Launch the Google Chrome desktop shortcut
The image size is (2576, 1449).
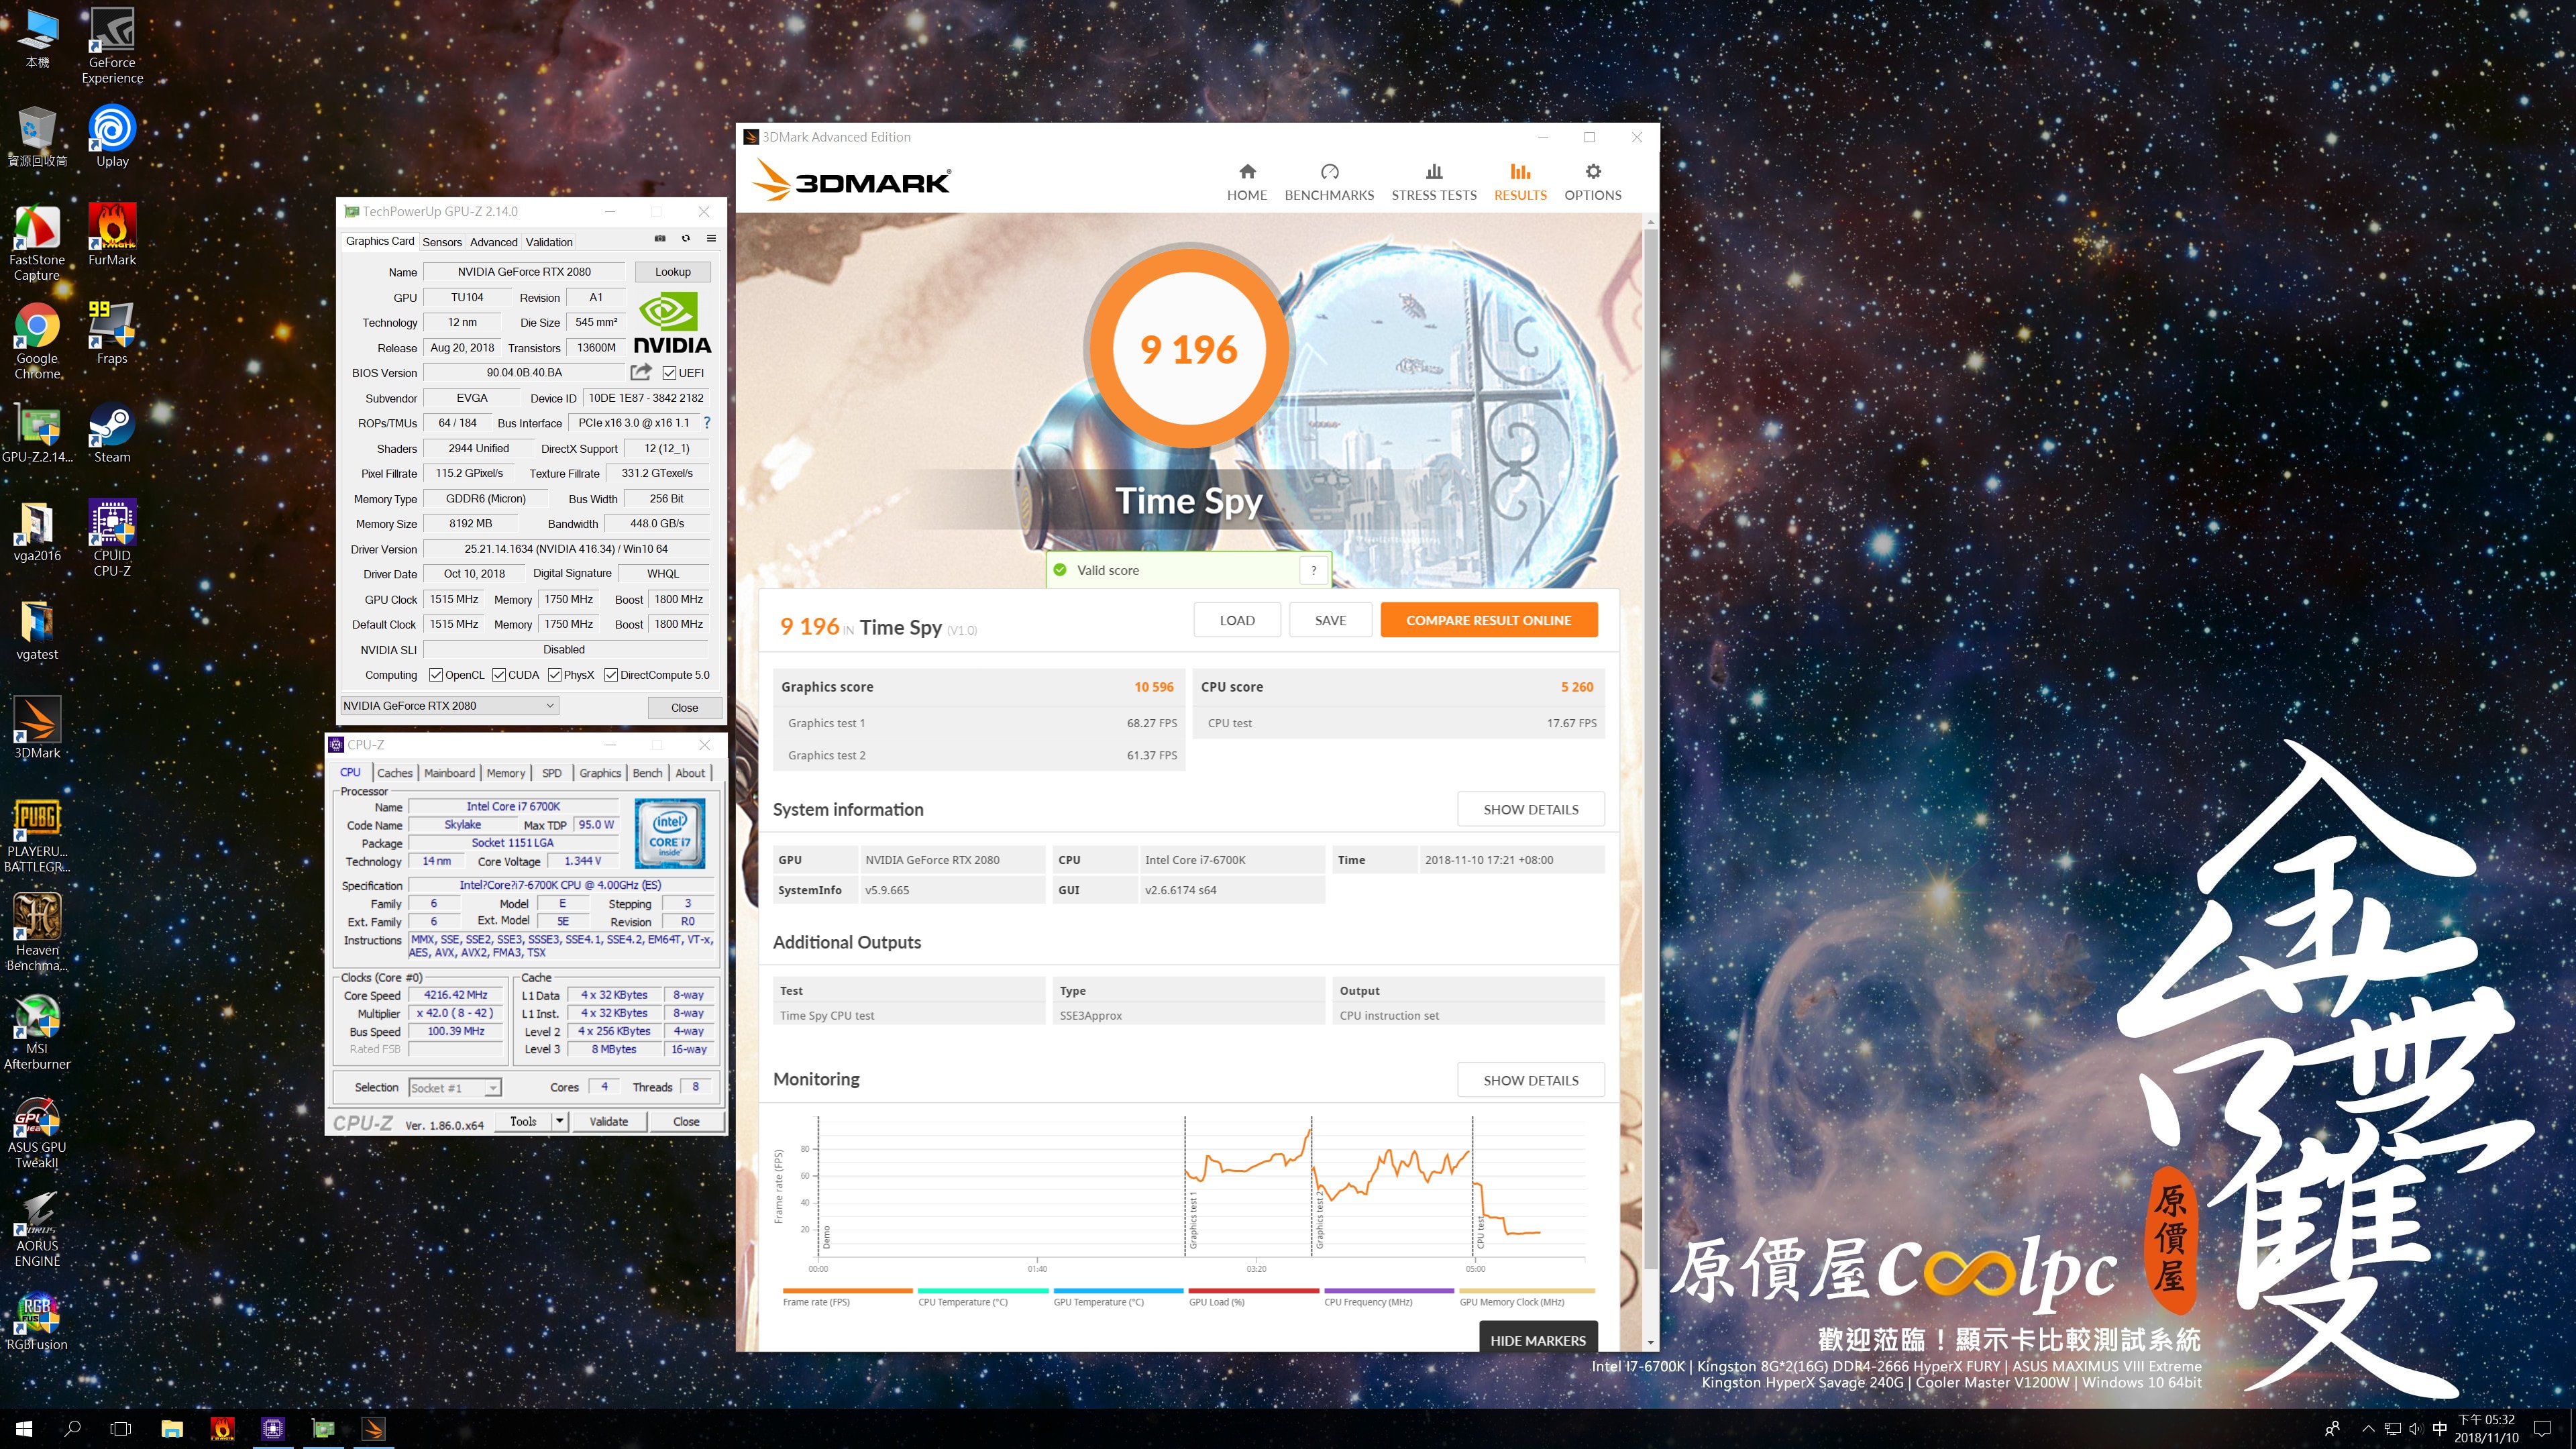tap(37, 341)
